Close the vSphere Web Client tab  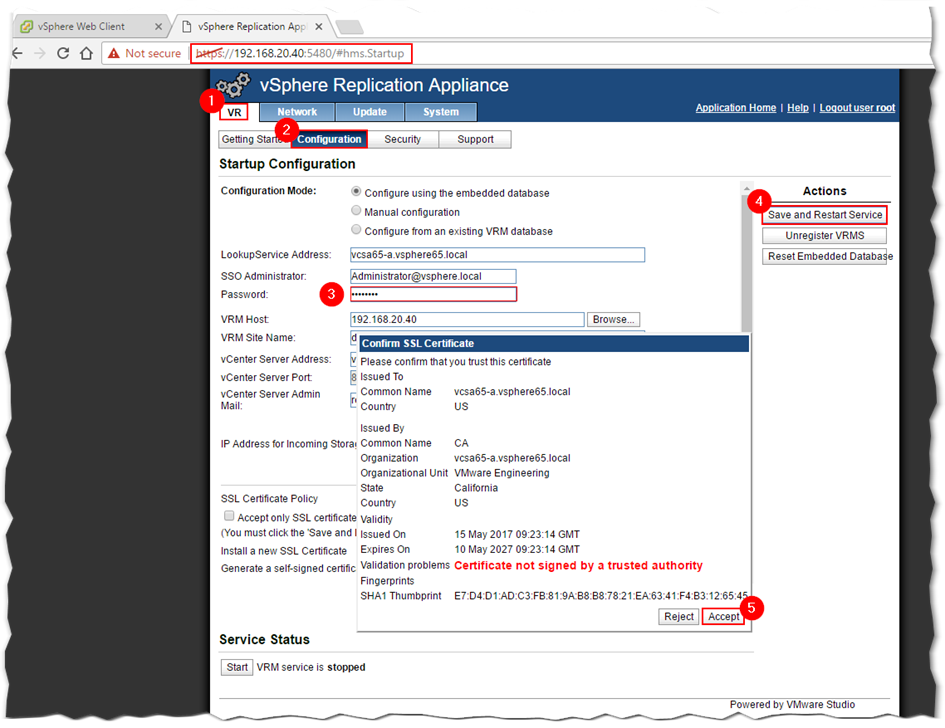click(x=158, y=27)
